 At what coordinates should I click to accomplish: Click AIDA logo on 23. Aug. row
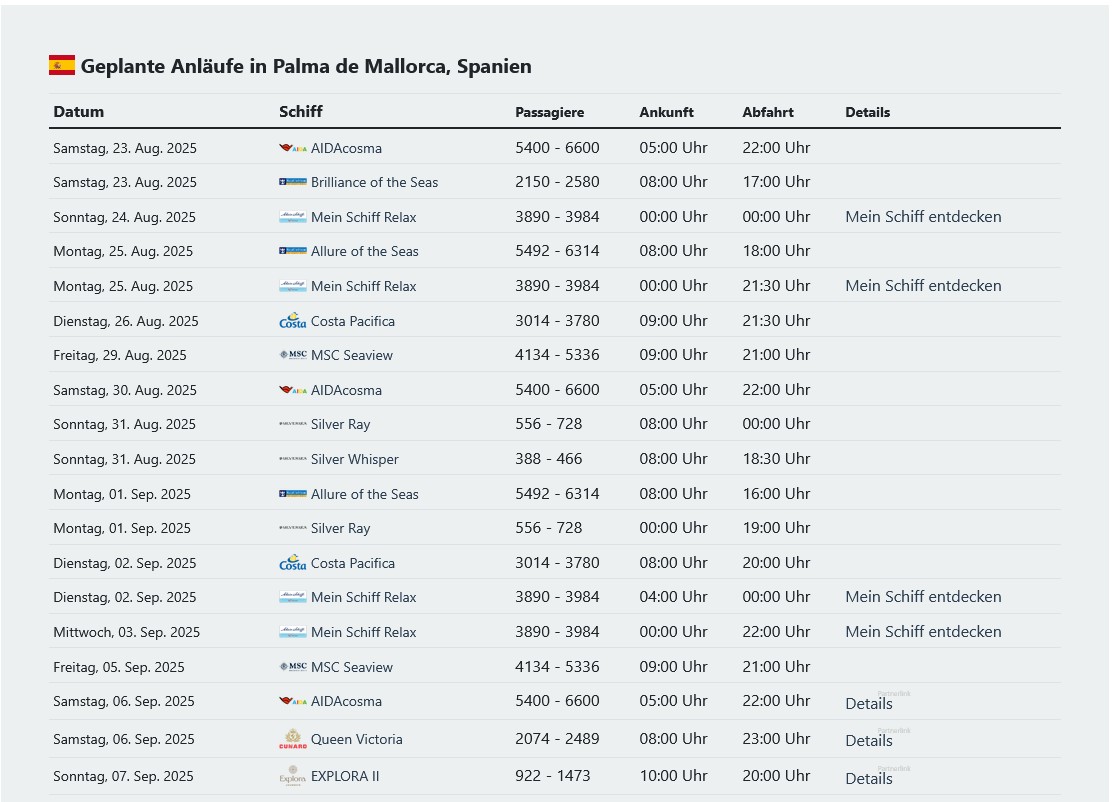coord(293,148)
